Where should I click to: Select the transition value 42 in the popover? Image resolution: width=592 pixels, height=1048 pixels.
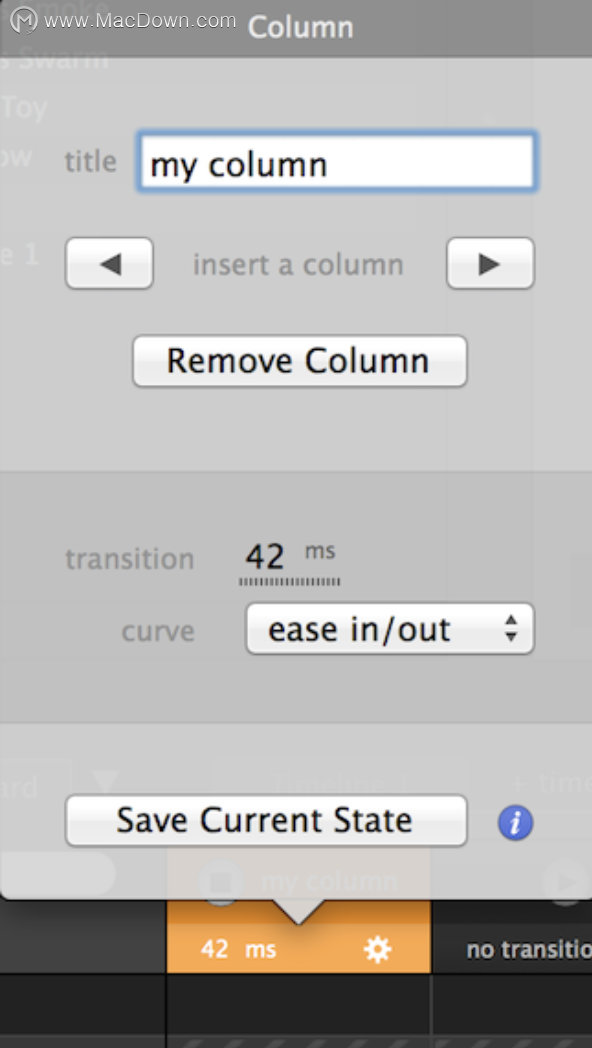click(x=265, y=556)
